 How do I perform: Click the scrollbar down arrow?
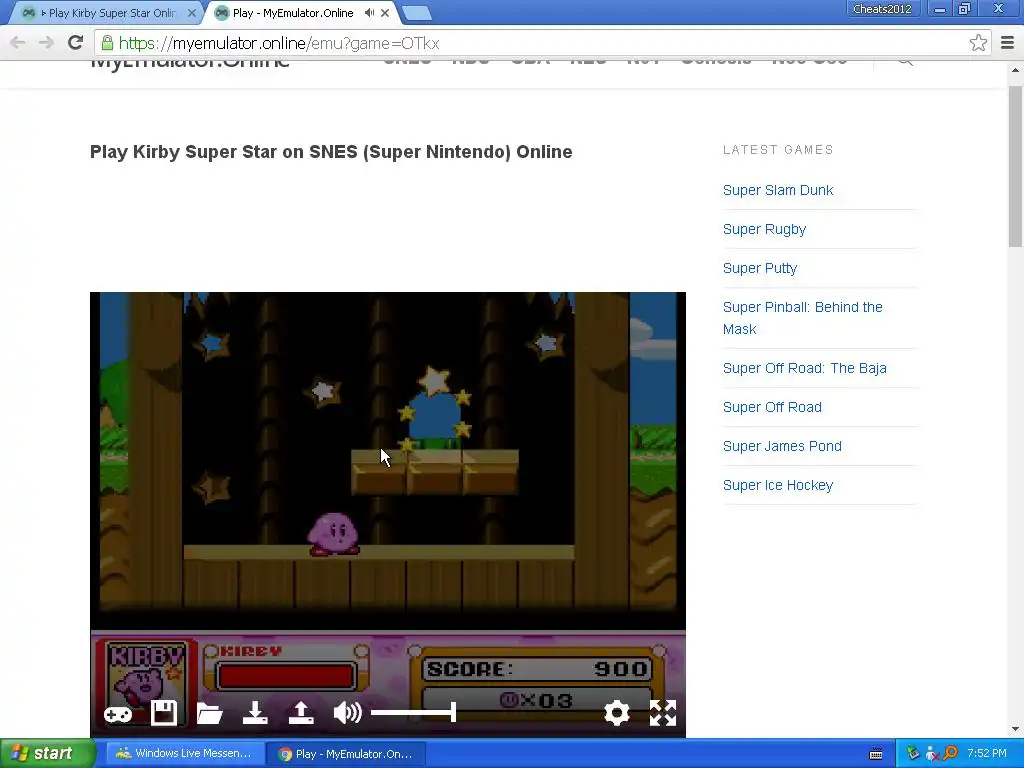[1015, 729]
